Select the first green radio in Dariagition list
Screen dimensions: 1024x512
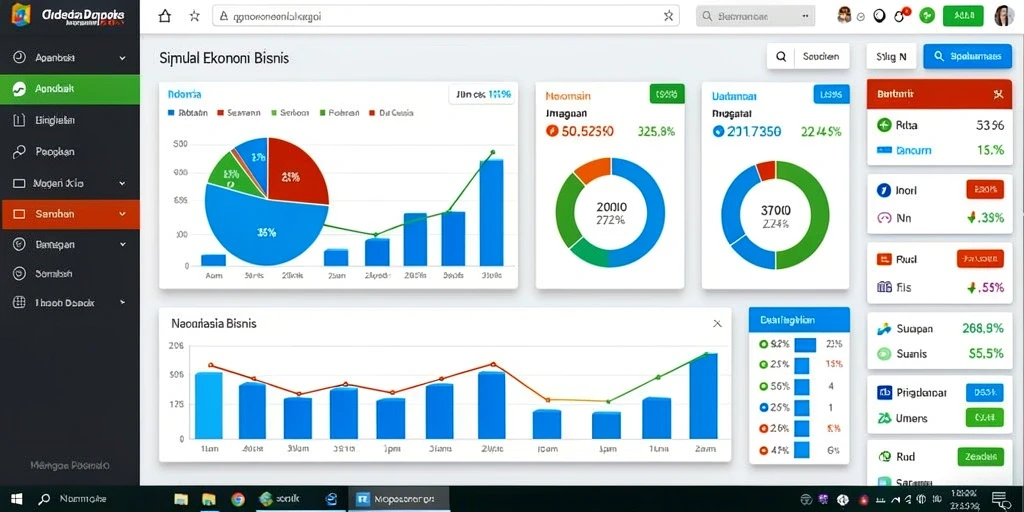pos(763,344)
